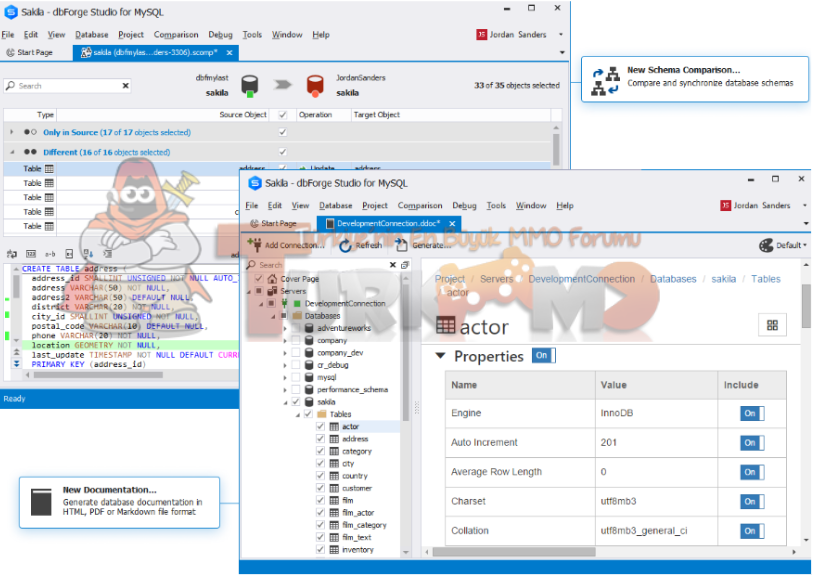Click the swap arrows icon above the SQL code
The height and width of the screenshot is (576, 813).
[11, 254]
